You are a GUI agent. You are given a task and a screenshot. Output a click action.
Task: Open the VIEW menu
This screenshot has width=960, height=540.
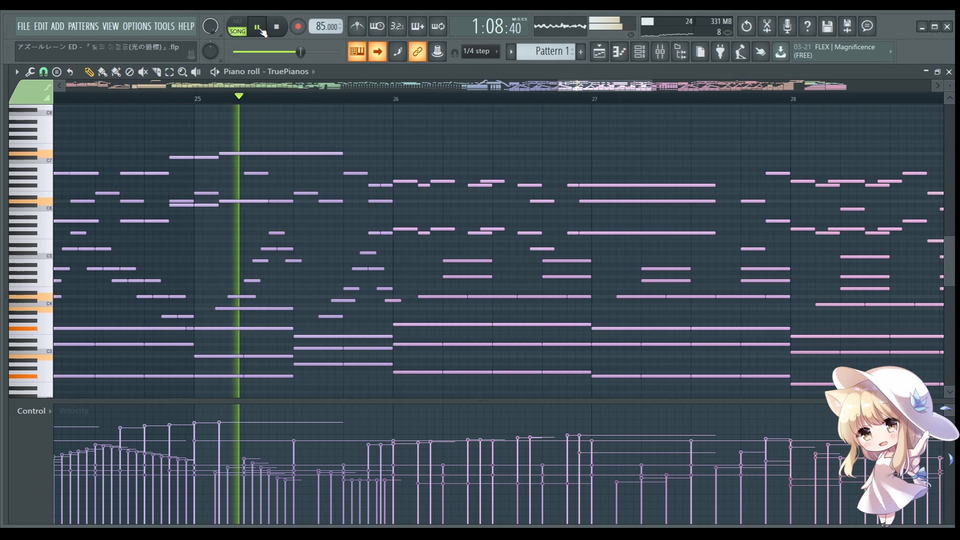point(110,26)
